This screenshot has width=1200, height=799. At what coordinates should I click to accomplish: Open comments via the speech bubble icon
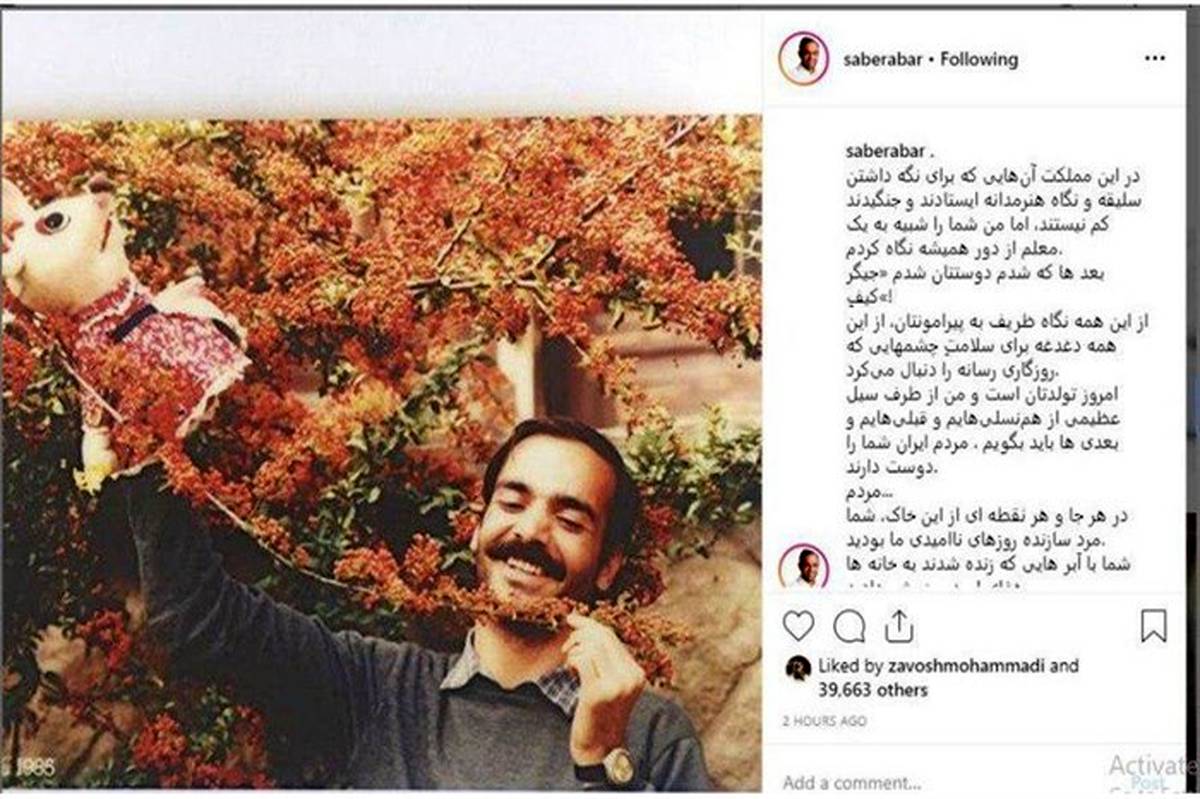click(x=849, y=626)
